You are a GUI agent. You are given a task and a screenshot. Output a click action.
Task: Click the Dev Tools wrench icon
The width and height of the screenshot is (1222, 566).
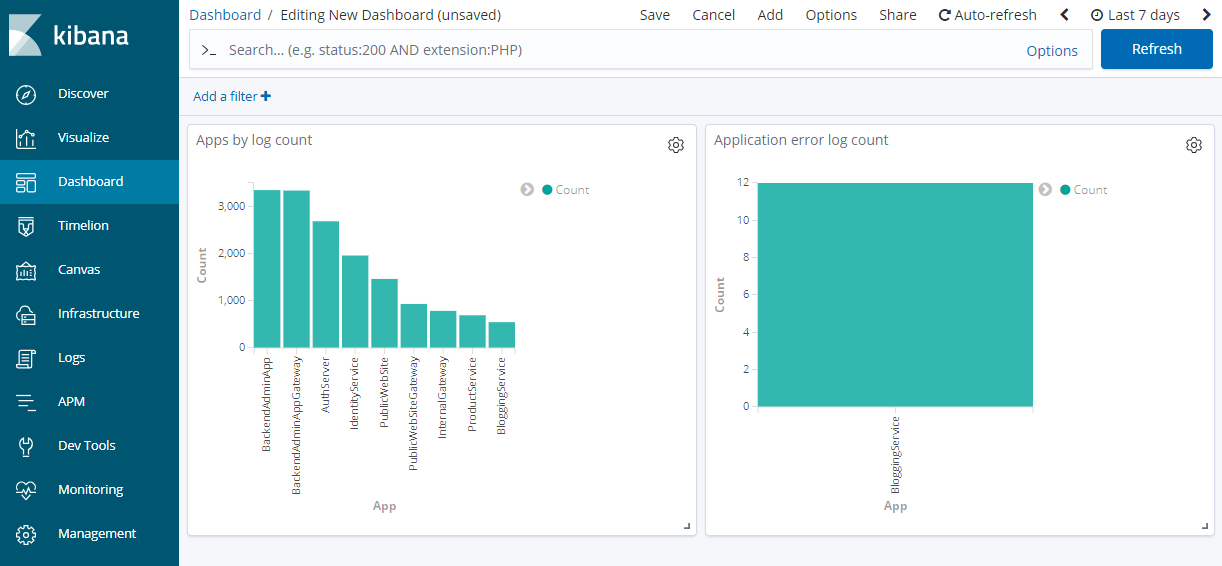pyautogui.click(x=26, y=446)
